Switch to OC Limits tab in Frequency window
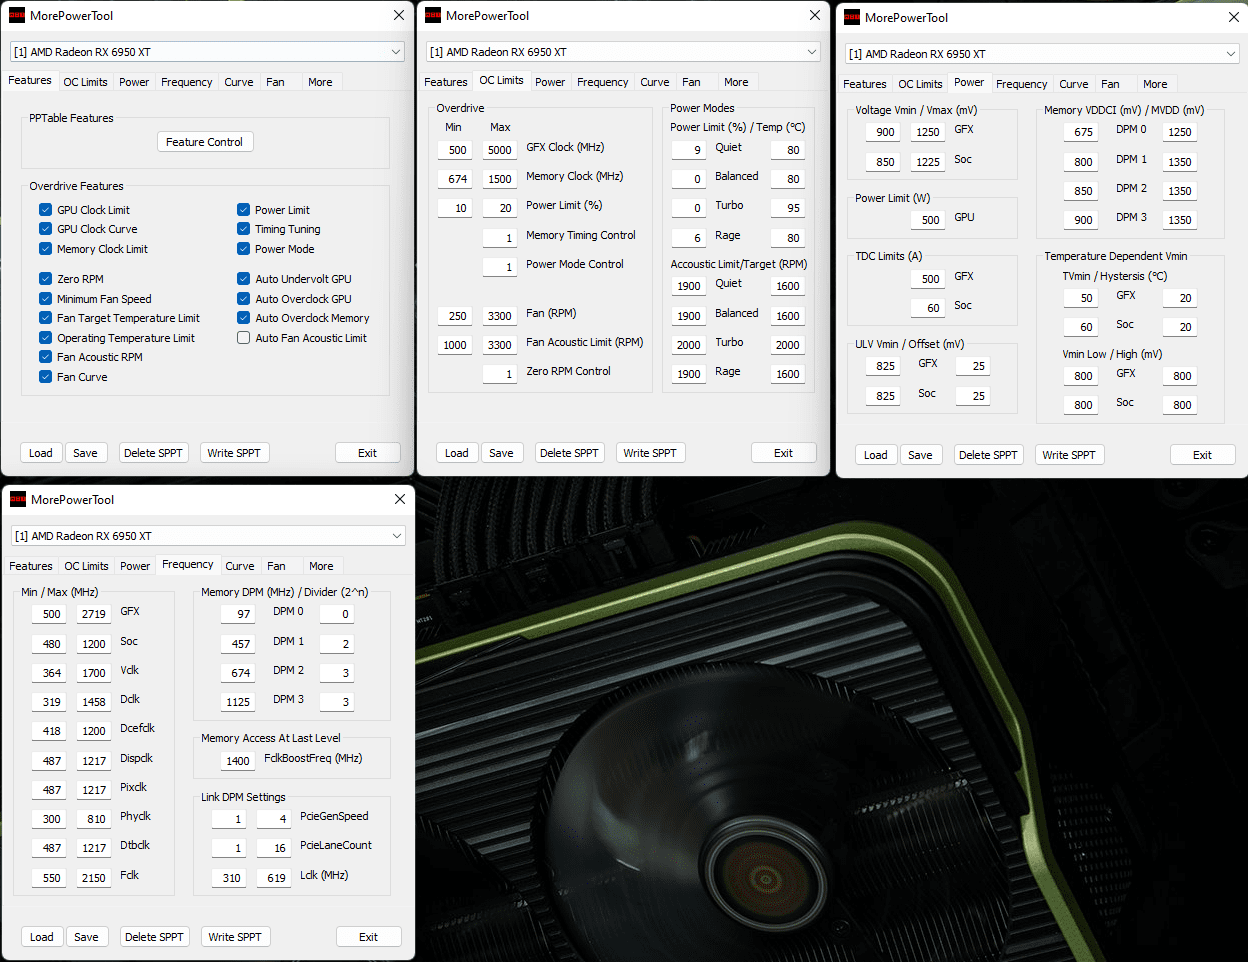Viewport: 1248px width, 962px height. pyautogui.click(x=87, y=566)
